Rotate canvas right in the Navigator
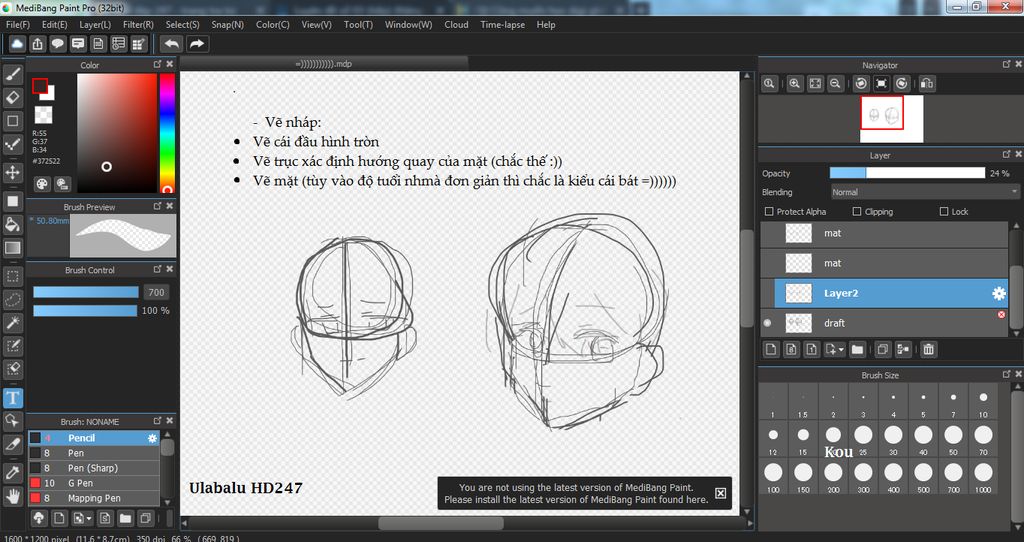Viewport: 1024px width, 542px height. [x=902, y=84]
